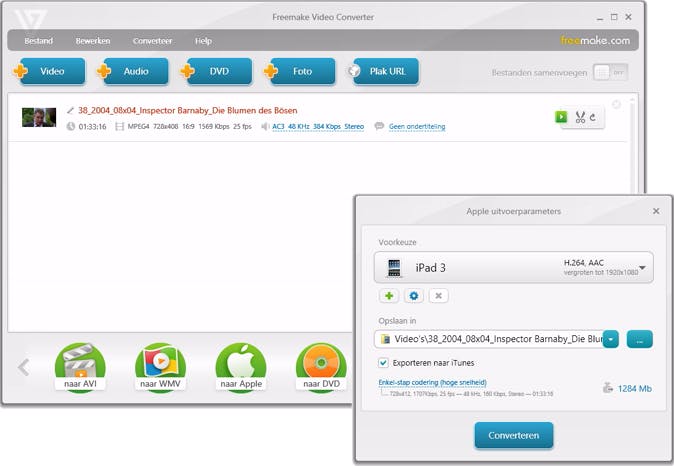This screenshot has height=466, width=674.
Task: Browse for folder with ellipsis button
Action: (640, 339)
